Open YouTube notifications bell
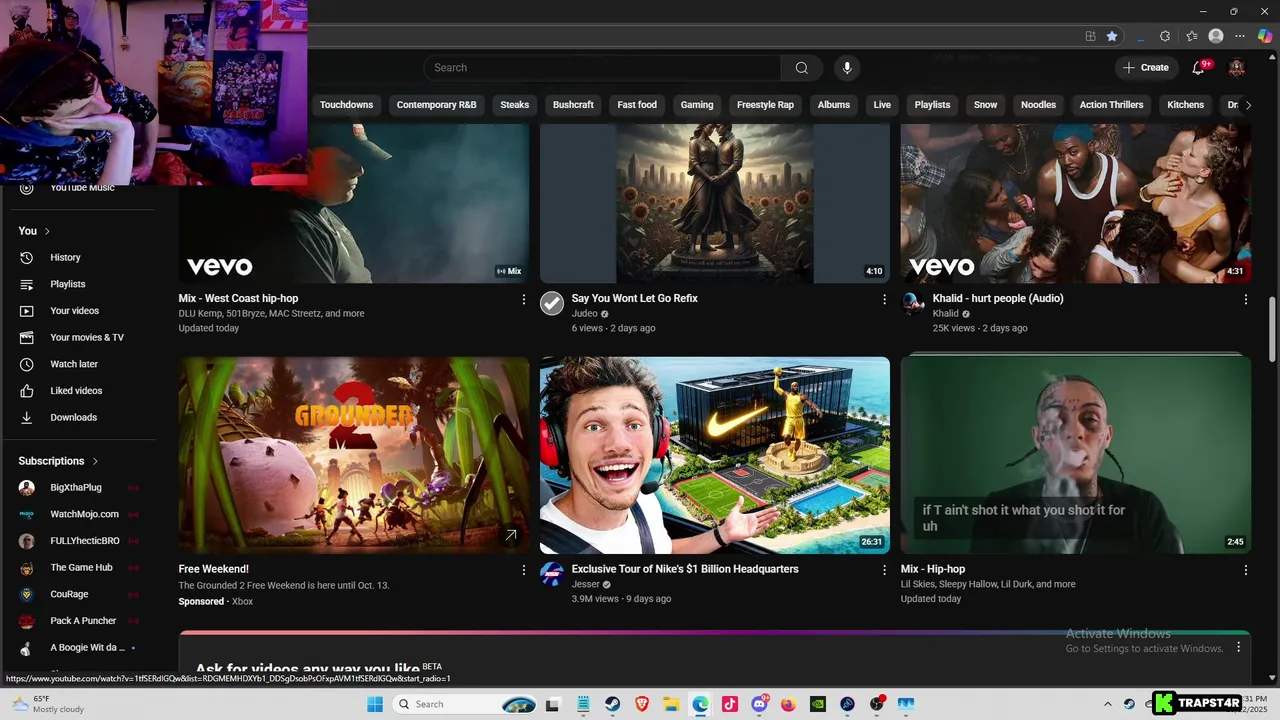1280x720 pixels. 1198,68
